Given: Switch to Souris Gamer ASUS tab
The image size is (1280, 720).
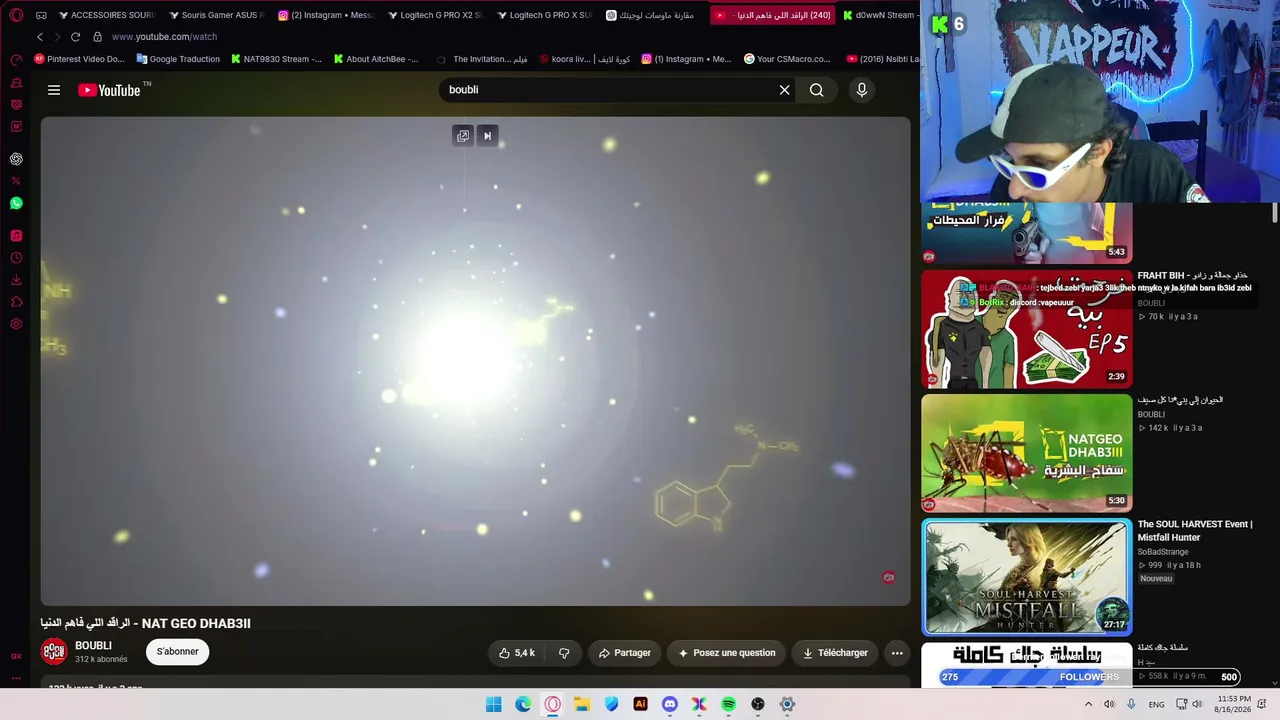Looking at the screenshot, I should tap(216, 15).
